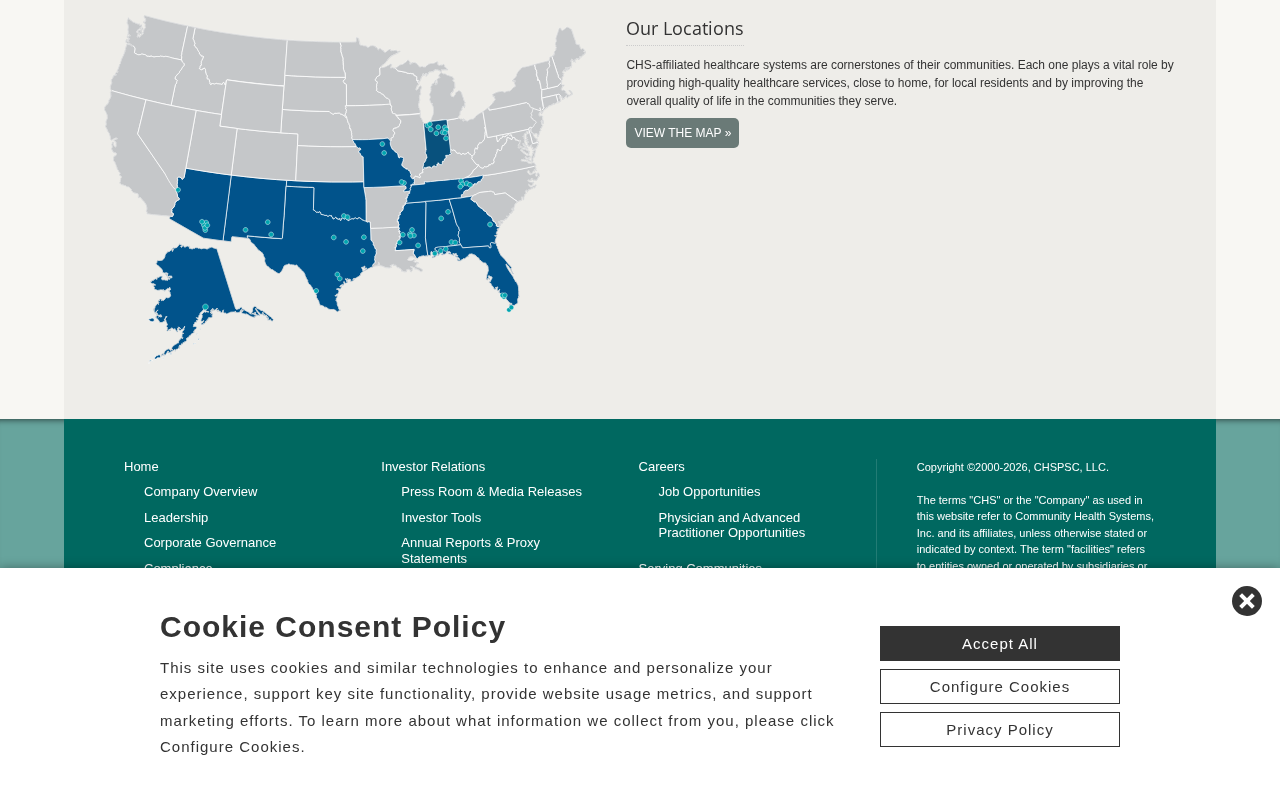The height and width of the screenshot is (800, 1280).
Task: Close the cookie consent banner
Action: 1246,601
